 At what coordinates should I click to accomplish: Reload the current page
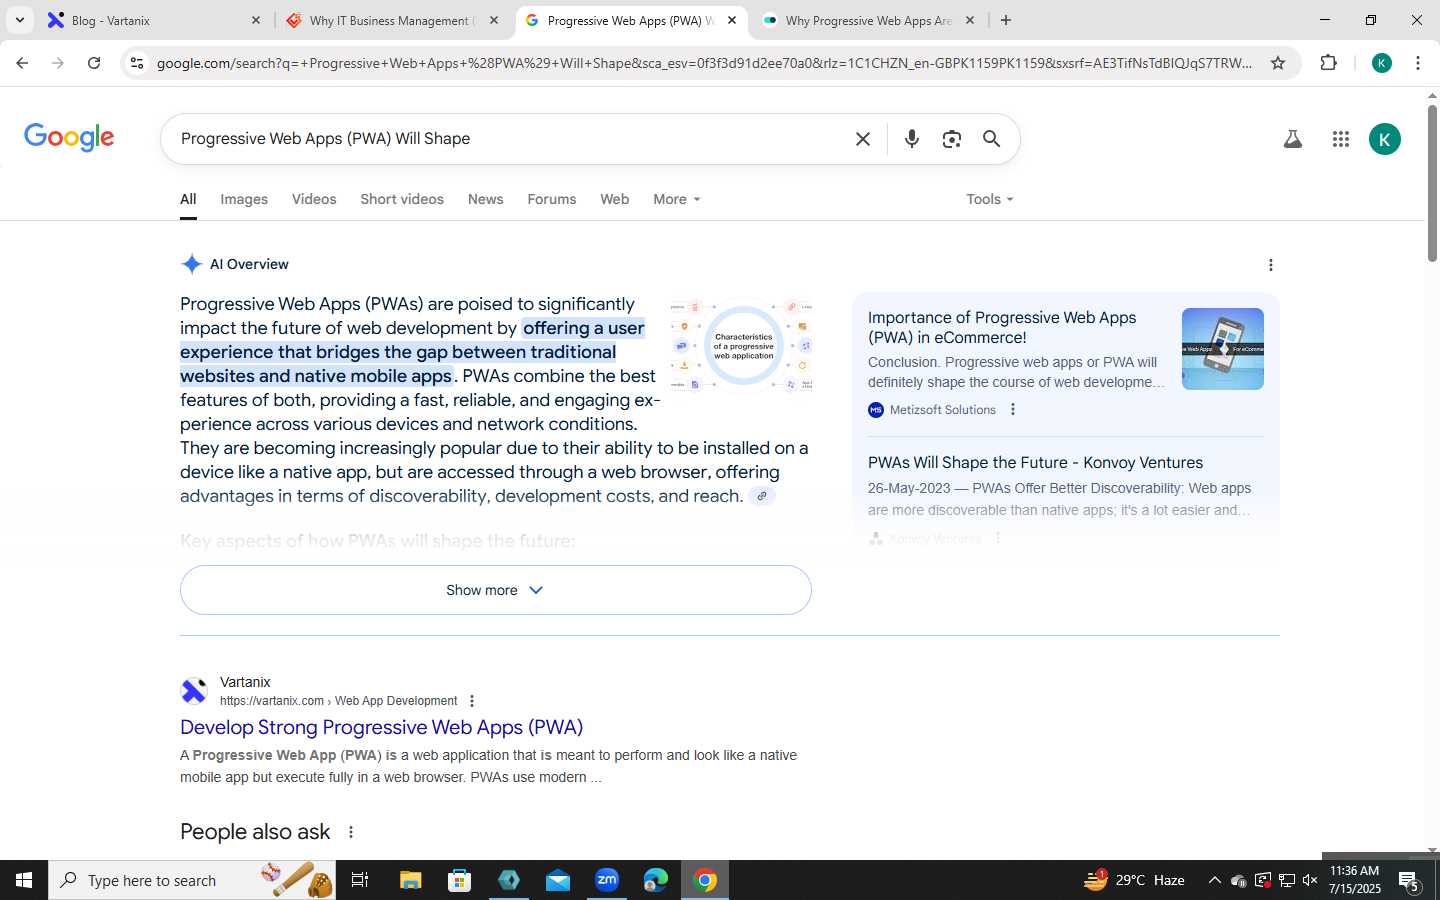tap(94, 63)
